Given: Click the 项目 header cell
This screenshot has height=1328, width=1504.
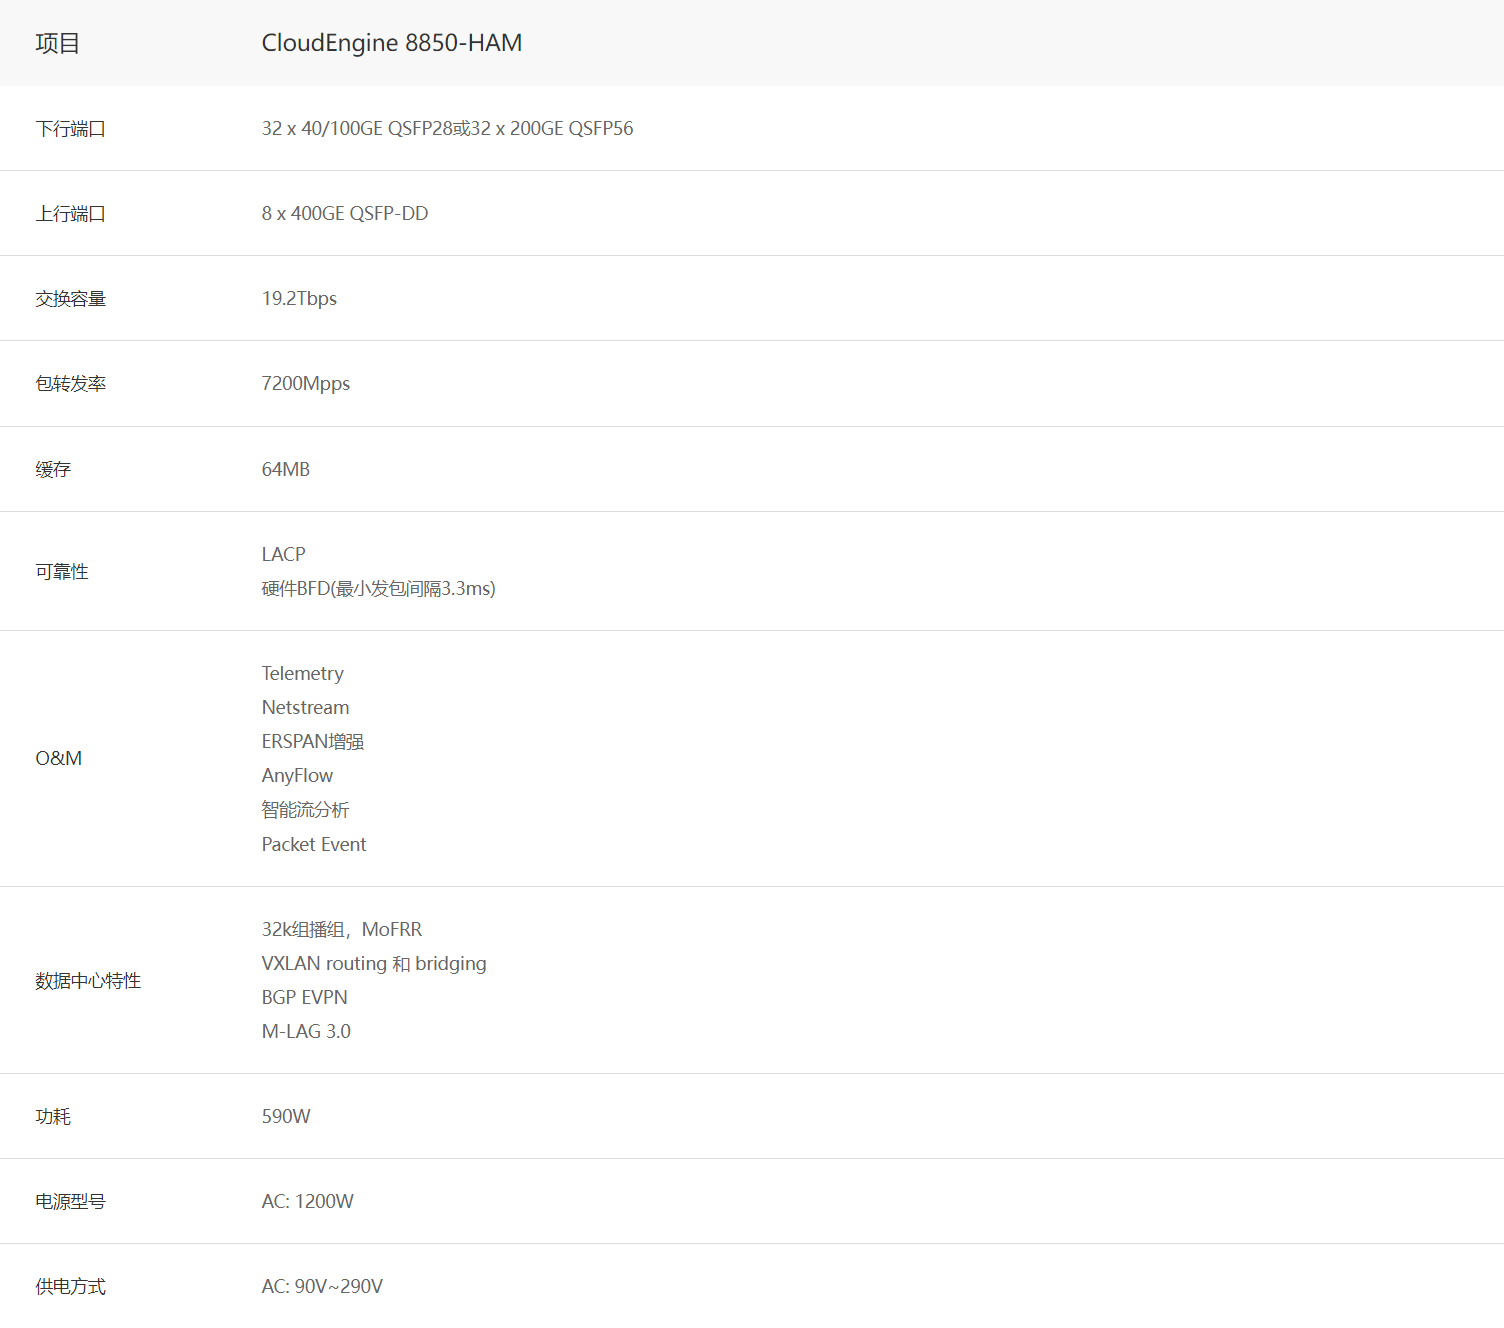Looking at the screenshot, I should click(x=57, y=43).
